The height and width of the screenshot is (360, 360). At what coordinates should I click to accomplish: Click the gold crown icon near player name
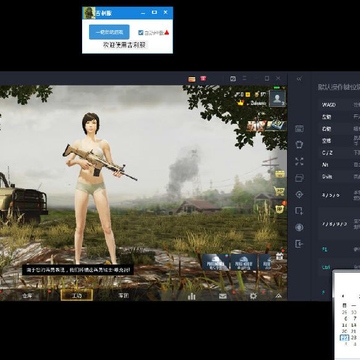coord(241,103)
